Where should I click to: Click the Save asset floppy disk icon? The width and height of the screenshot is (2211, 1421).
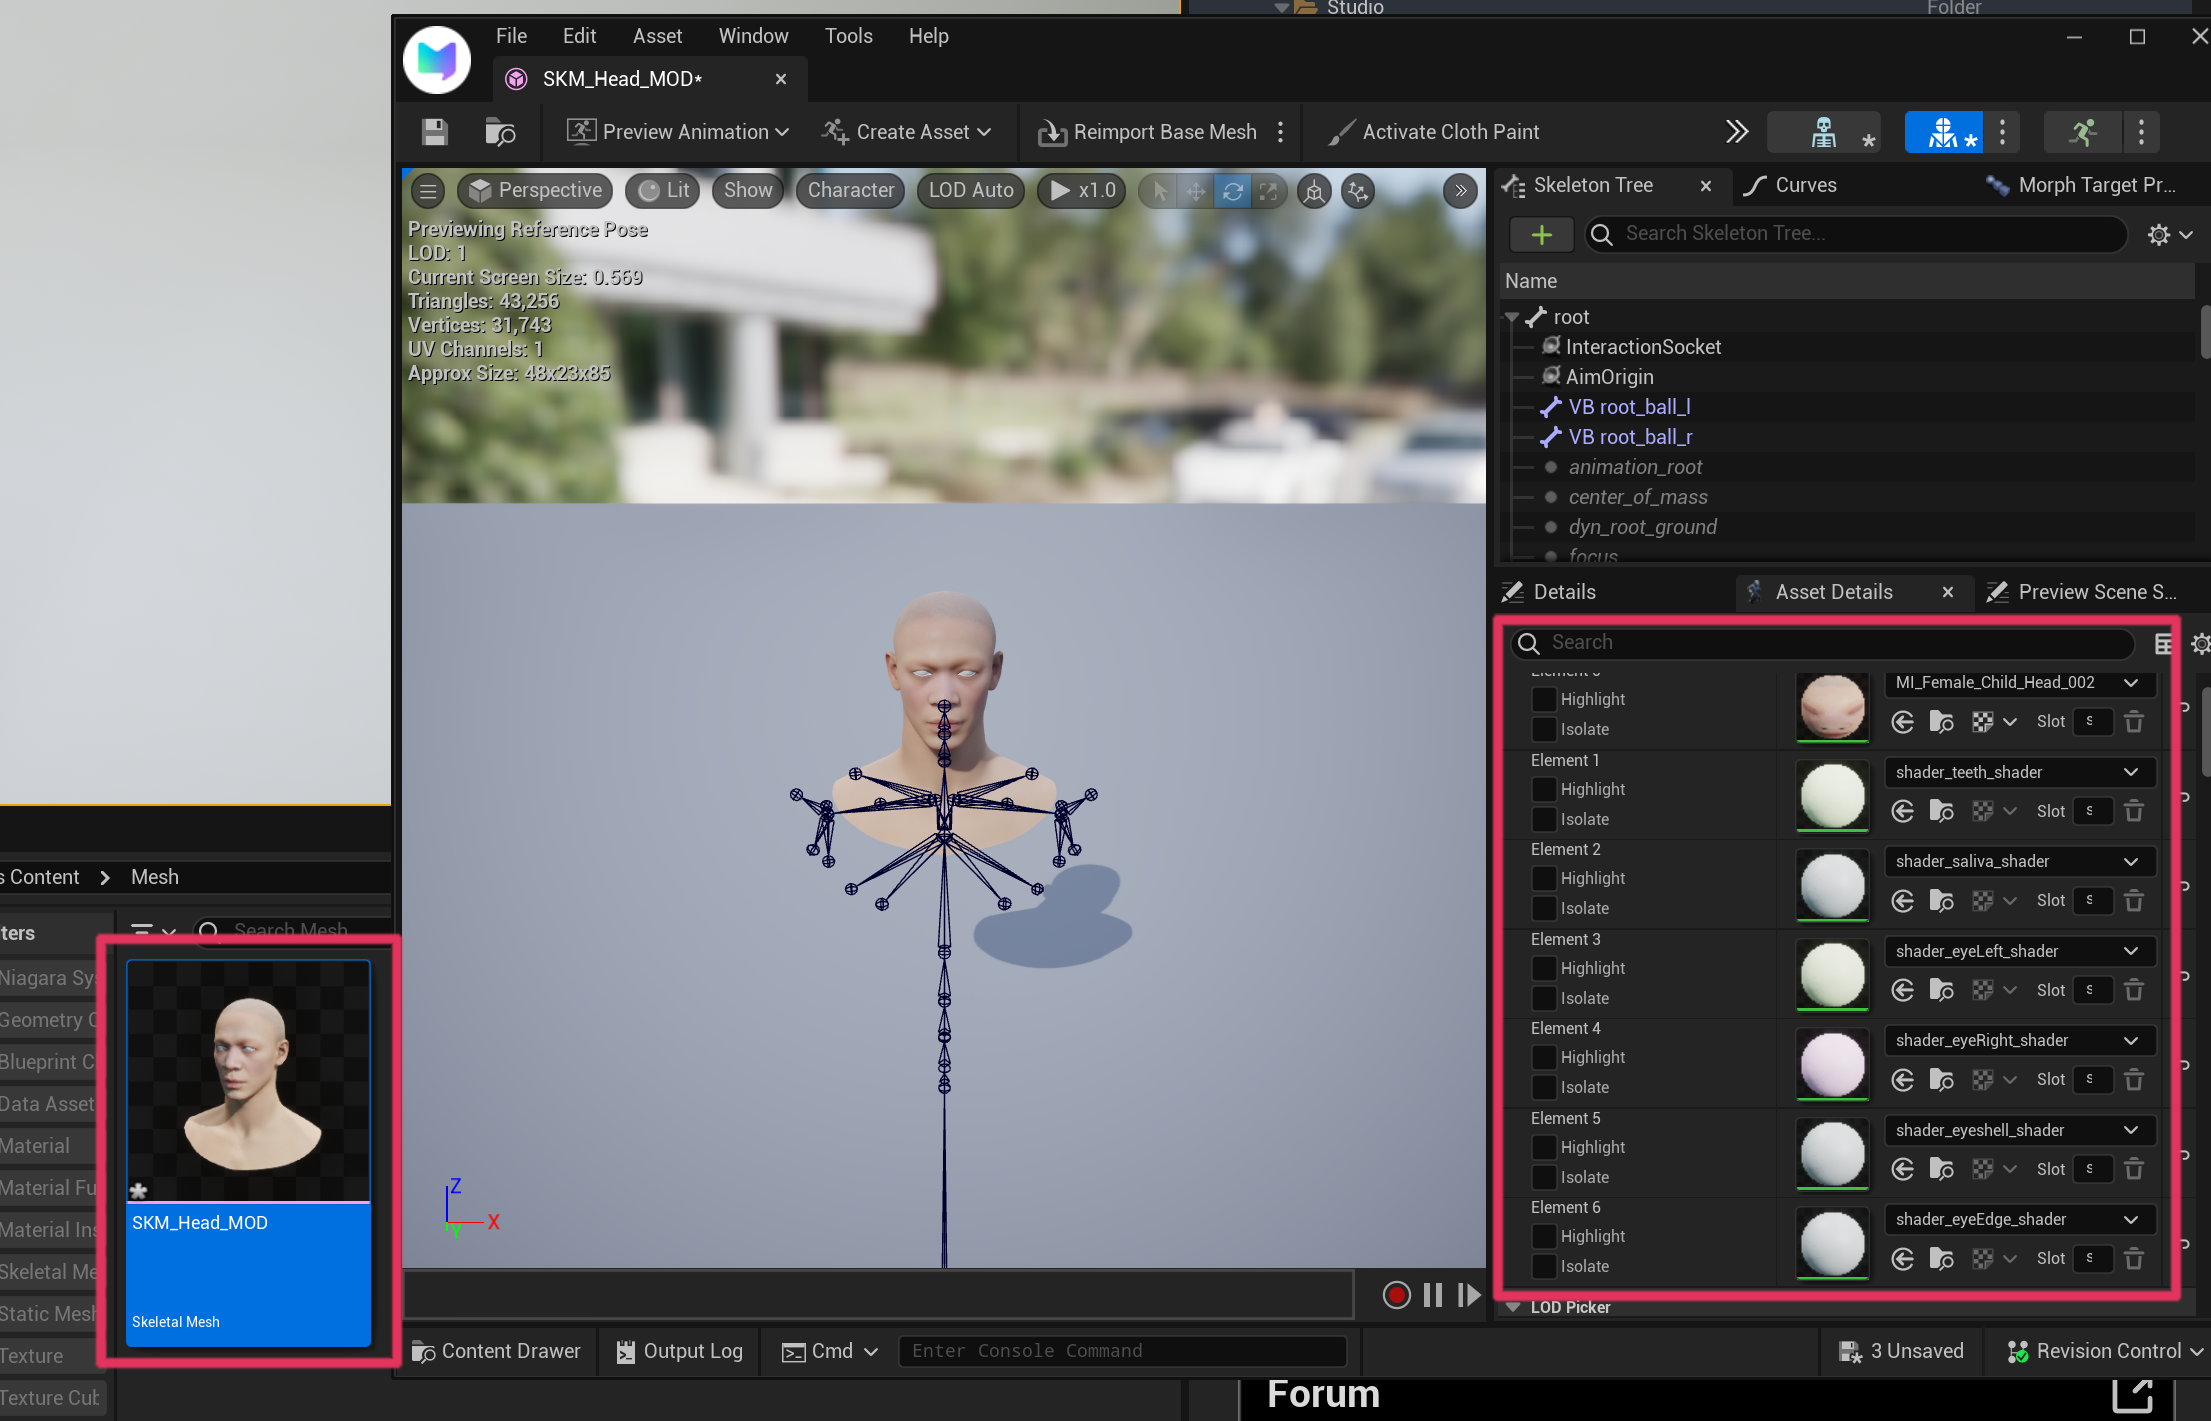tap(434, 132)
